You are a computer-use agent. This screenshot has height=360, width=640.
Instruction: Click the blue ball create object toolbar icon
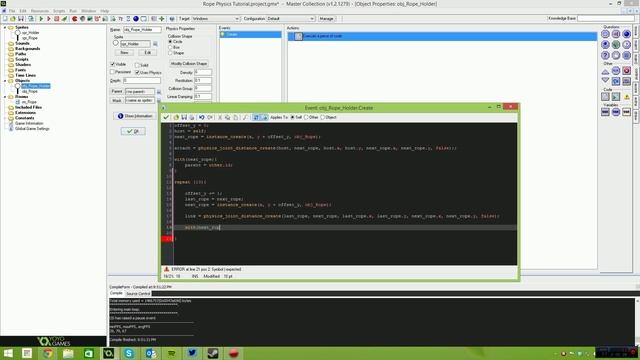pos(136,19)
